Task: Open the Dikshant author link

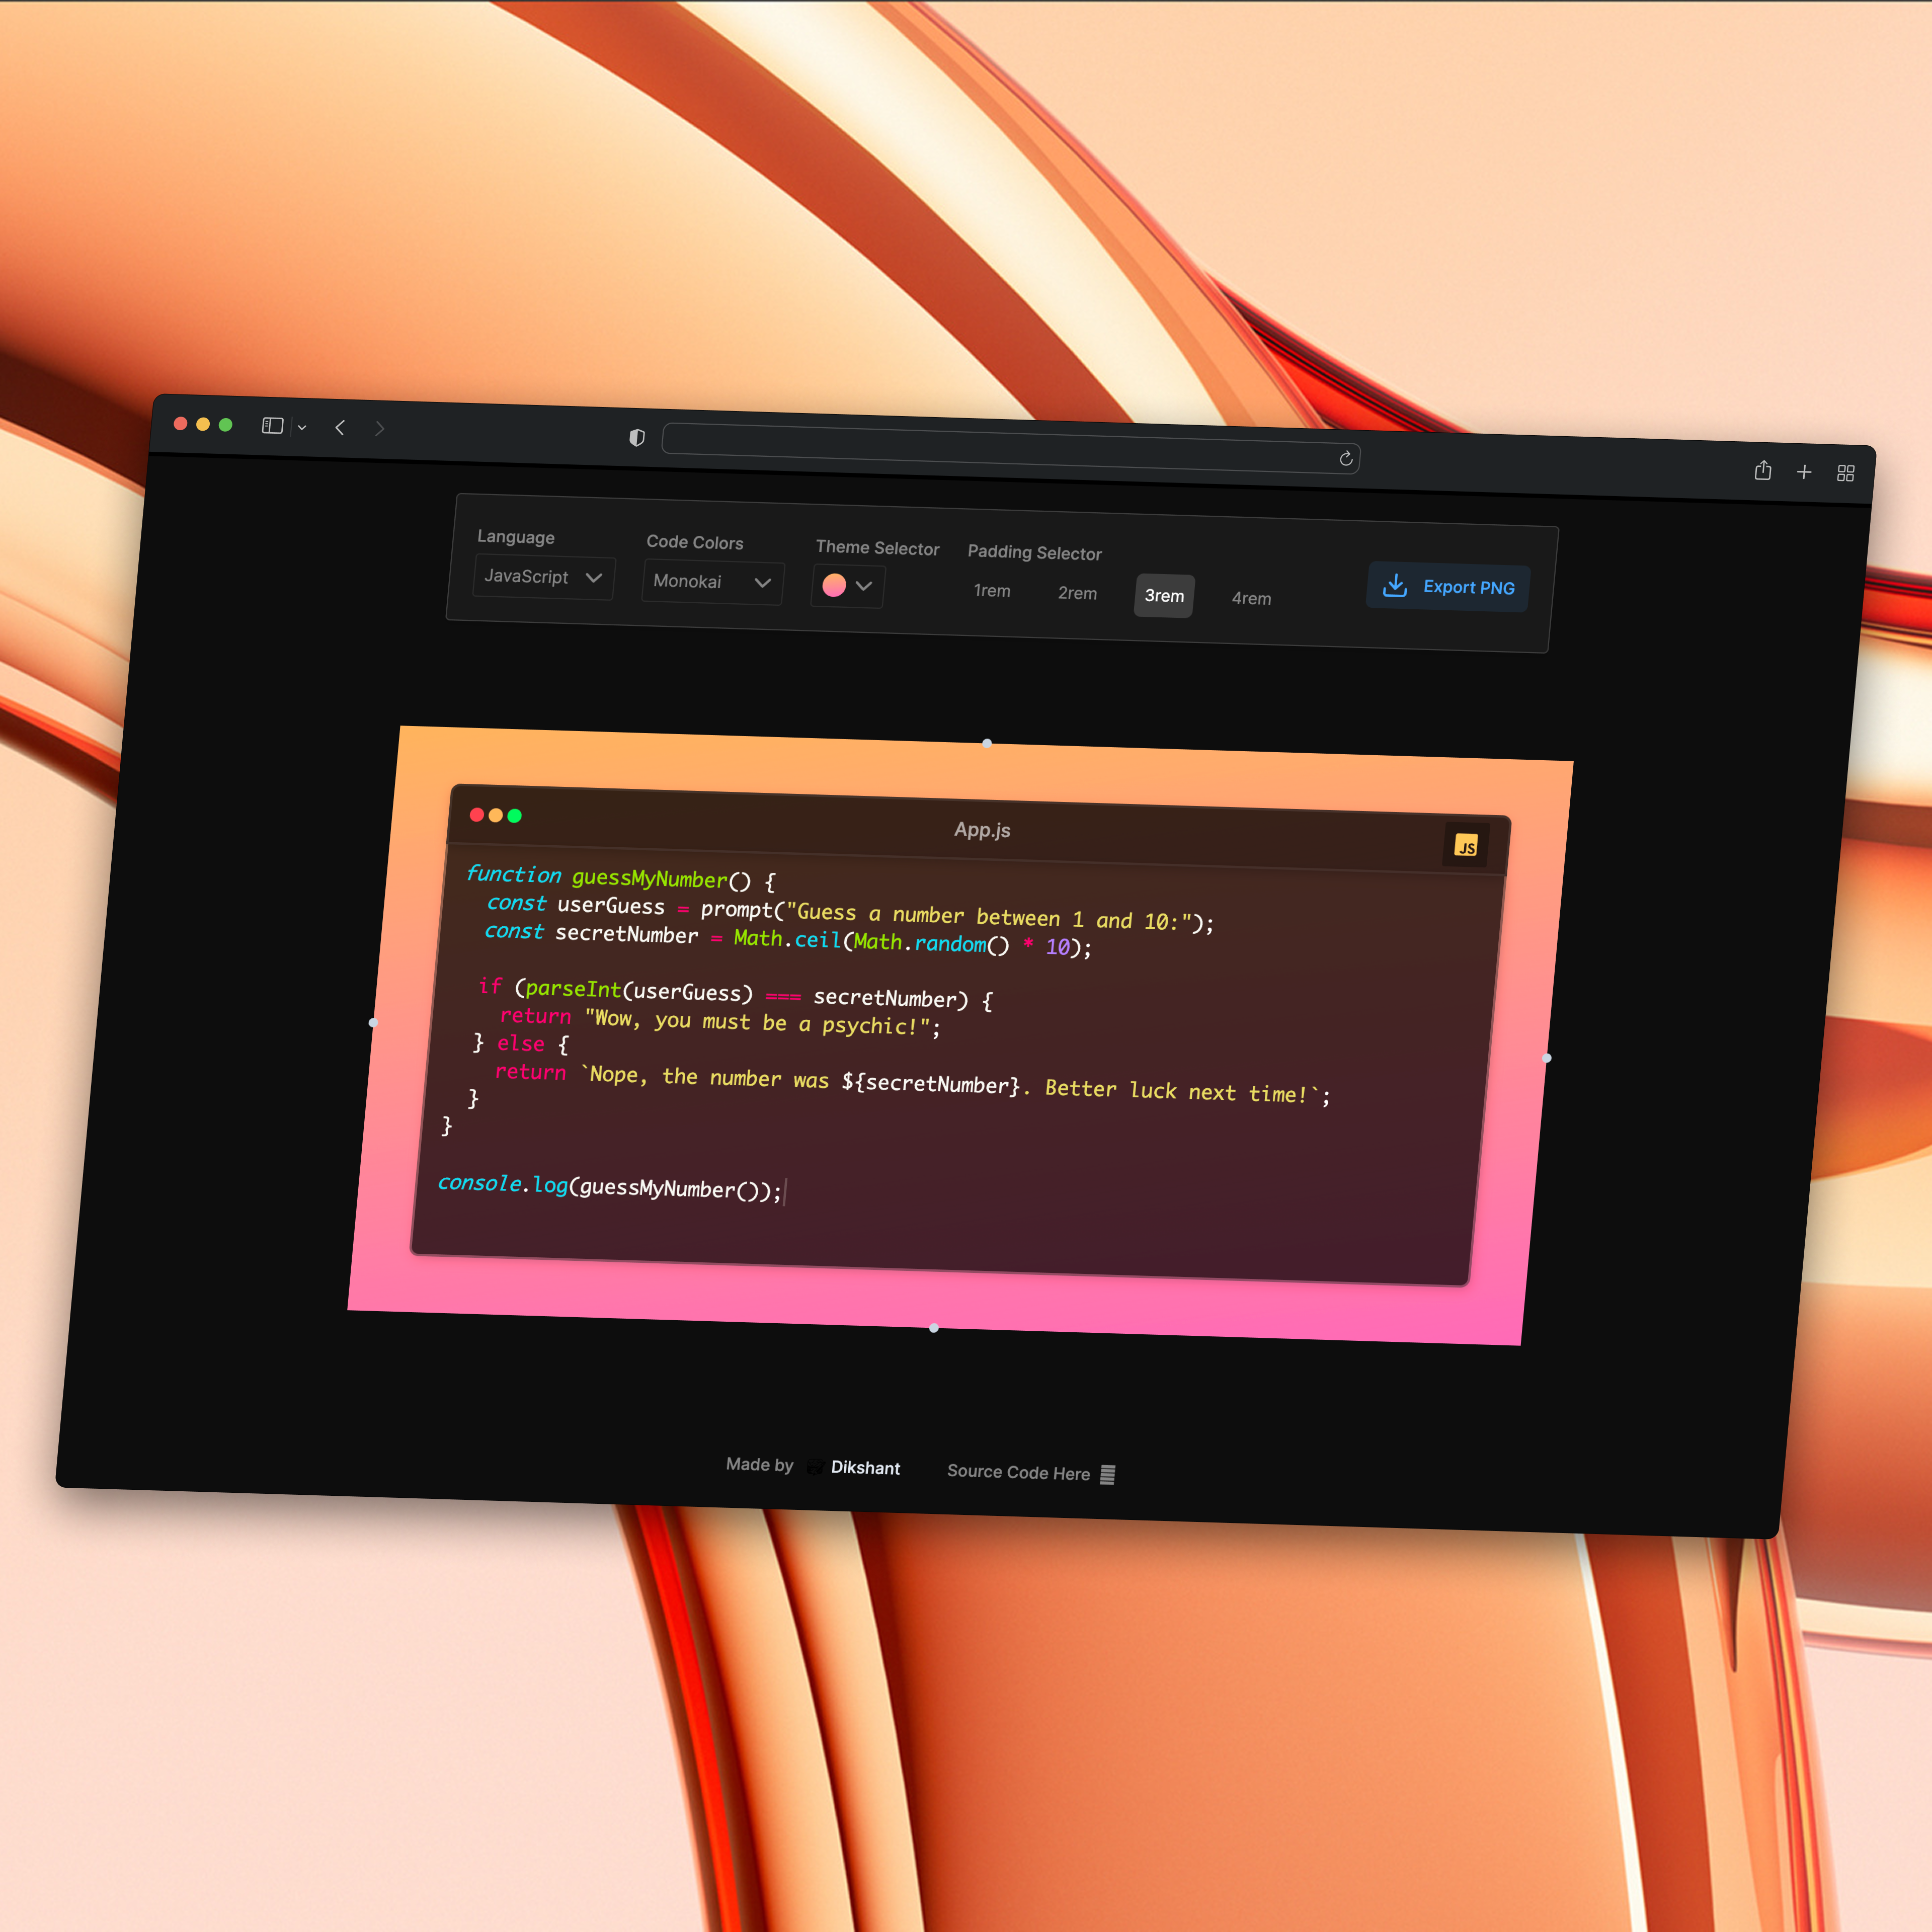Action: point(853,1467)
